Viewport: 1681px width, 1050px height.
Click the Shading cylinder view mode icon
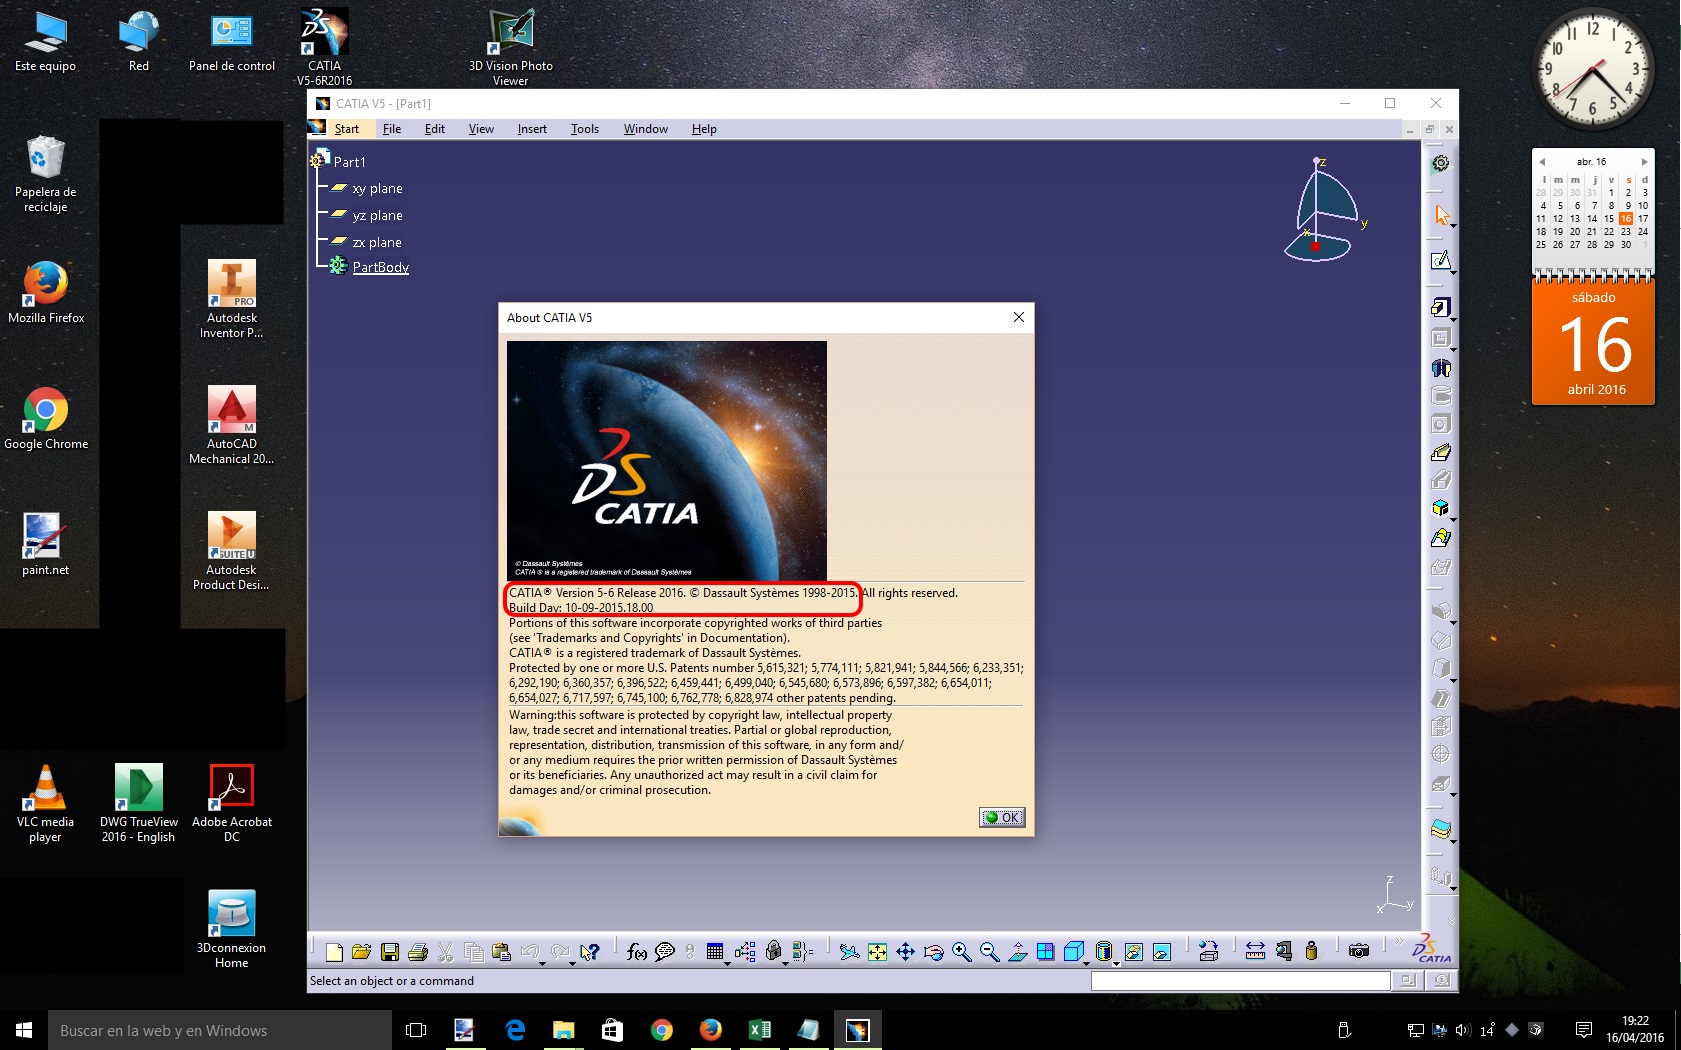pyautogui.click(x=1103, y=952)
